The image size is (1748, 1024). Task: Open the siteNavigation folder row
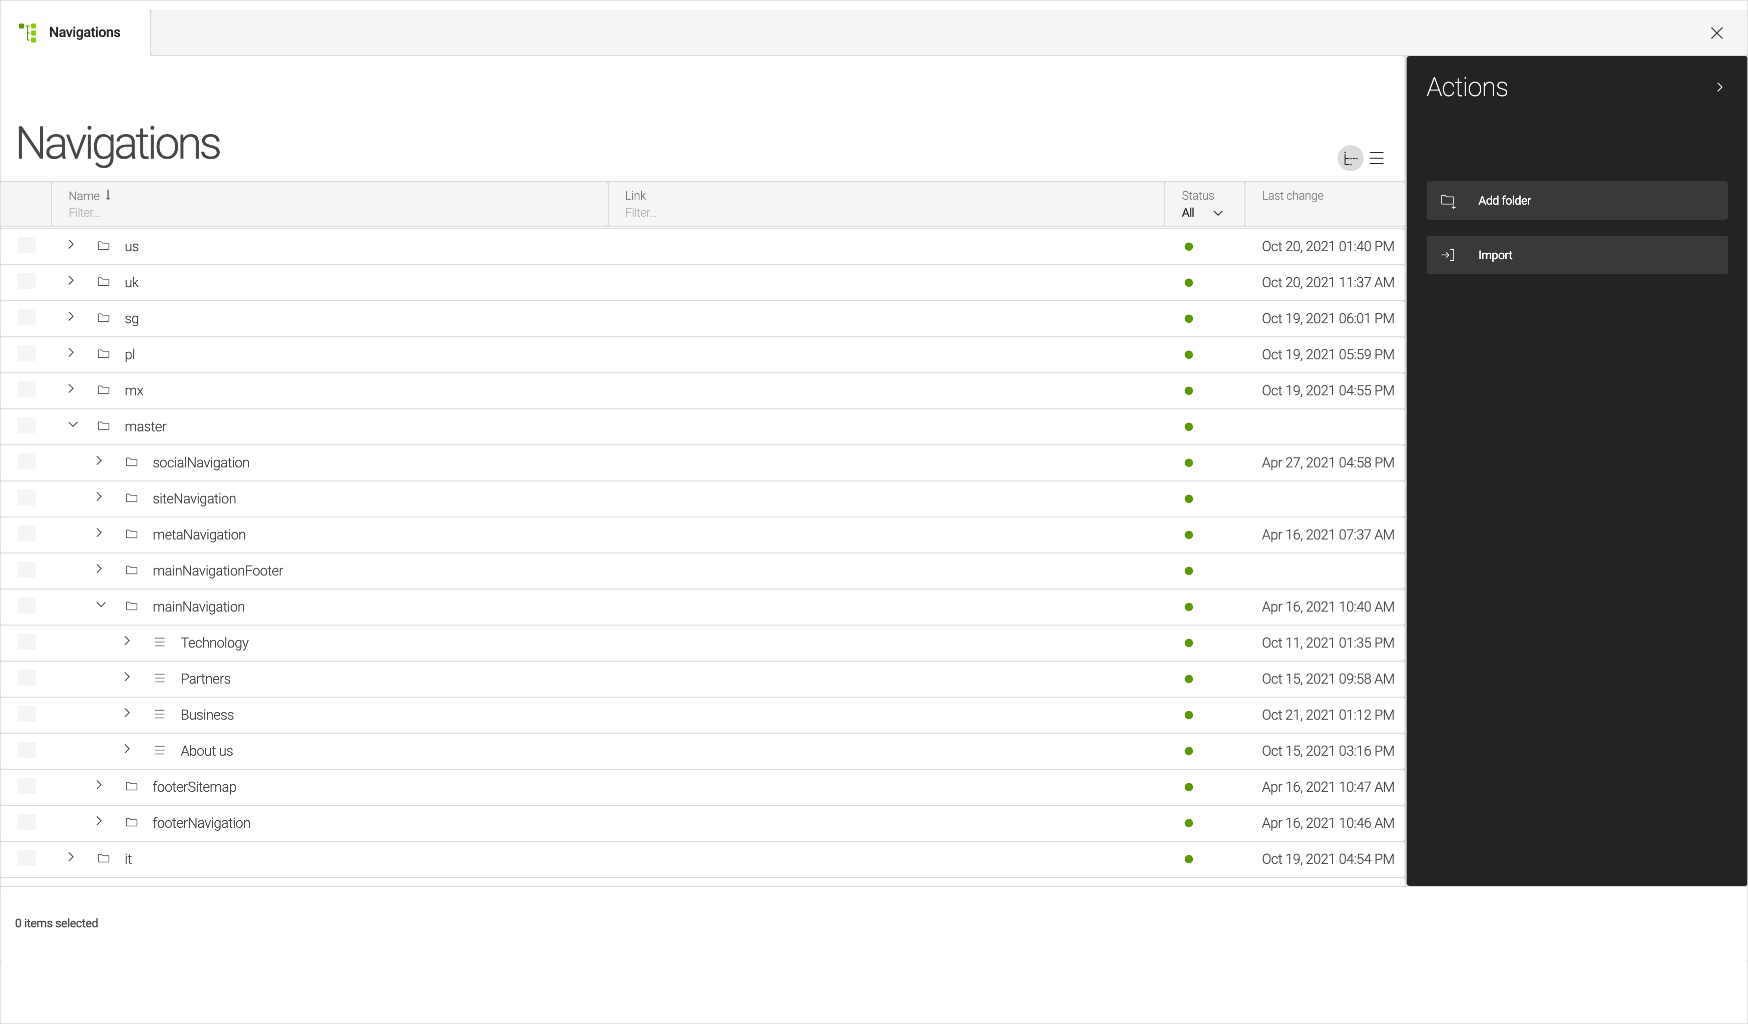point(194,498)
